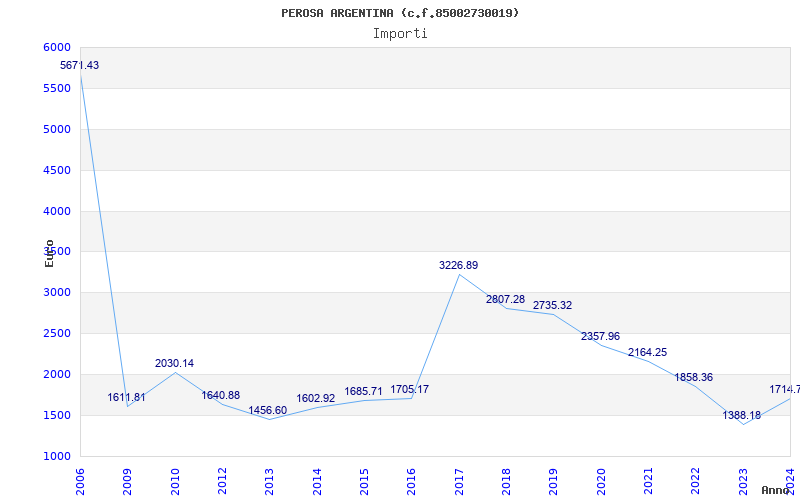Click the 2017 x-axis year label
This screenshot has width=800, height=500.
459,481
